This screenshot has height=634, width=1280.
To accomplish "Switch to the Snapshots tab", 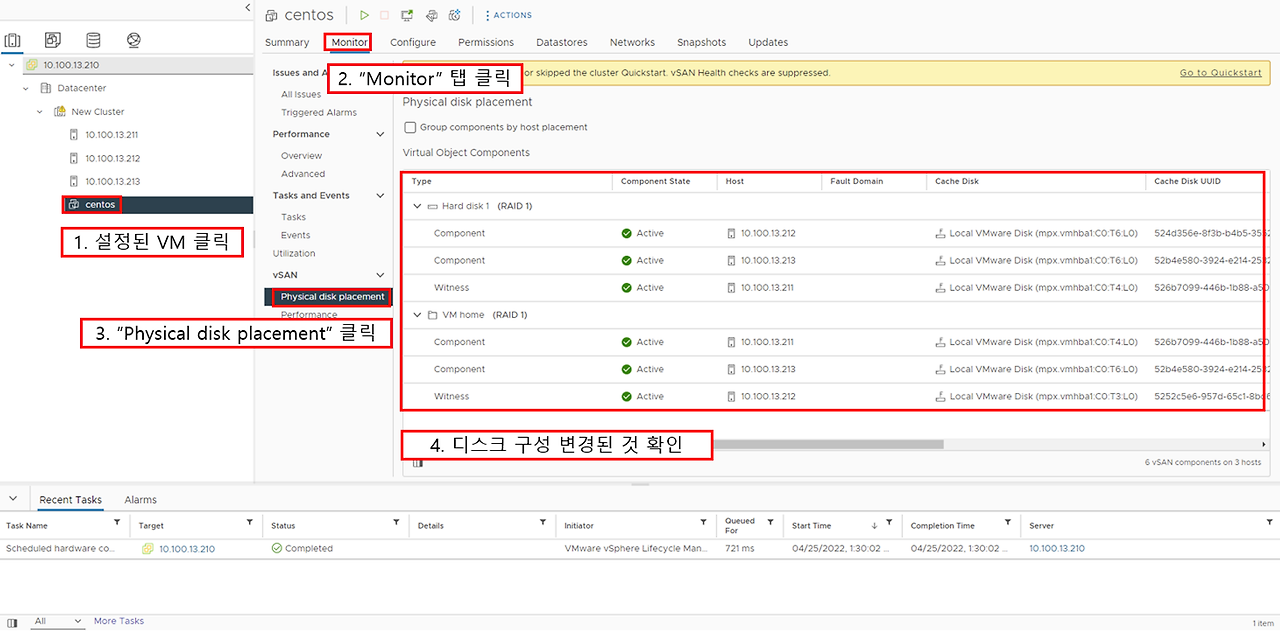I will tap(701, 42).
